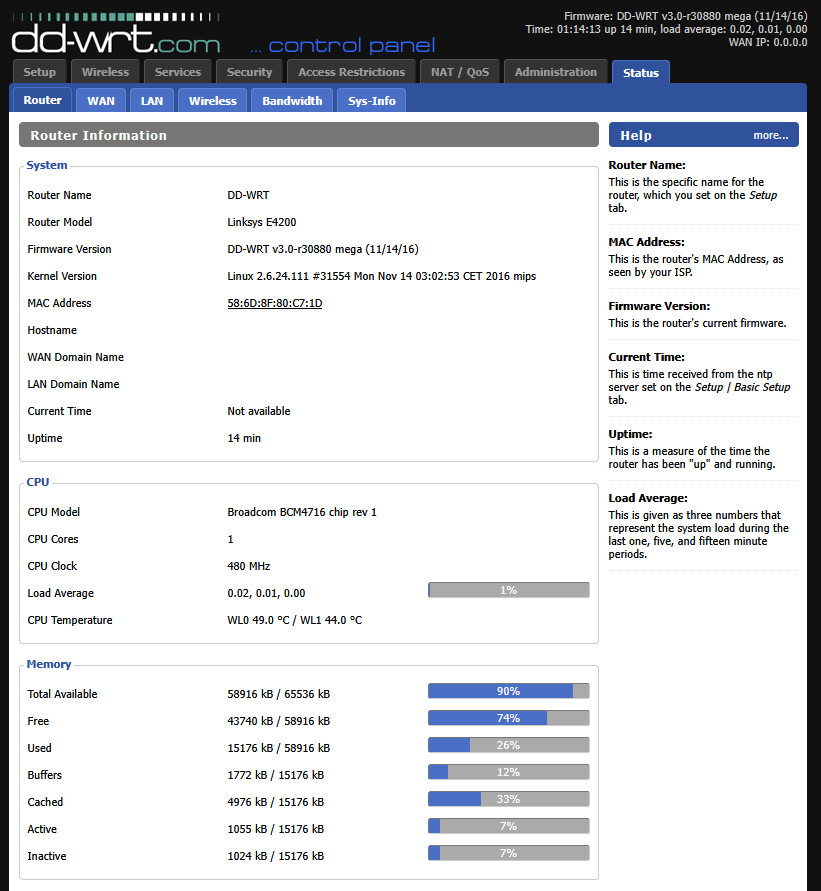This screenshot has width=821, height=891.
Task: Click the Firmware Version value in System
Action: pos(323,249)
